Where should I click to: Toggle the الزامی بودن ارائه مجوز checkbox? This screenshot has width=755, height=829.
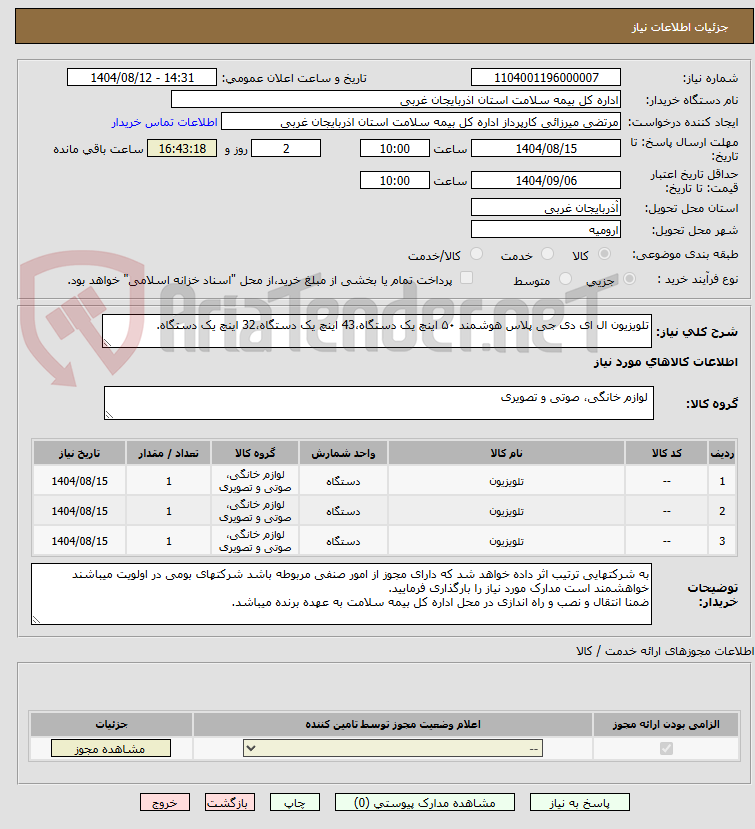point(666,748)
